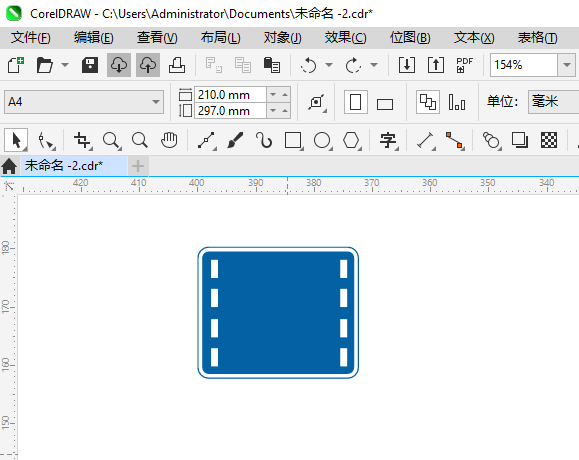The image size is (579, 460).
Task: Open the 文件(F) menu
Action: [30, 38]
